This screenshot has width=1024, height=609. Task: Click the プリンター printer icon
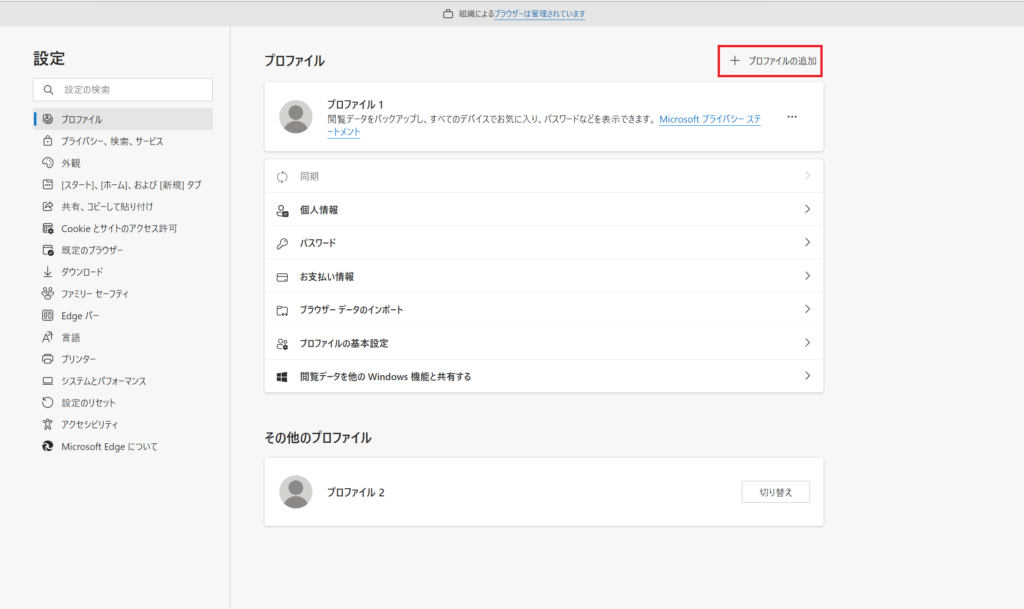[x=48, y=359]
